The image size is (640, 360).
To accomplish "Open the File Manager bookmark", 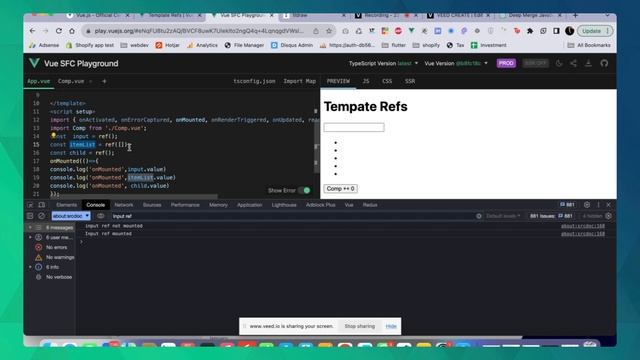I will point(244,45).
